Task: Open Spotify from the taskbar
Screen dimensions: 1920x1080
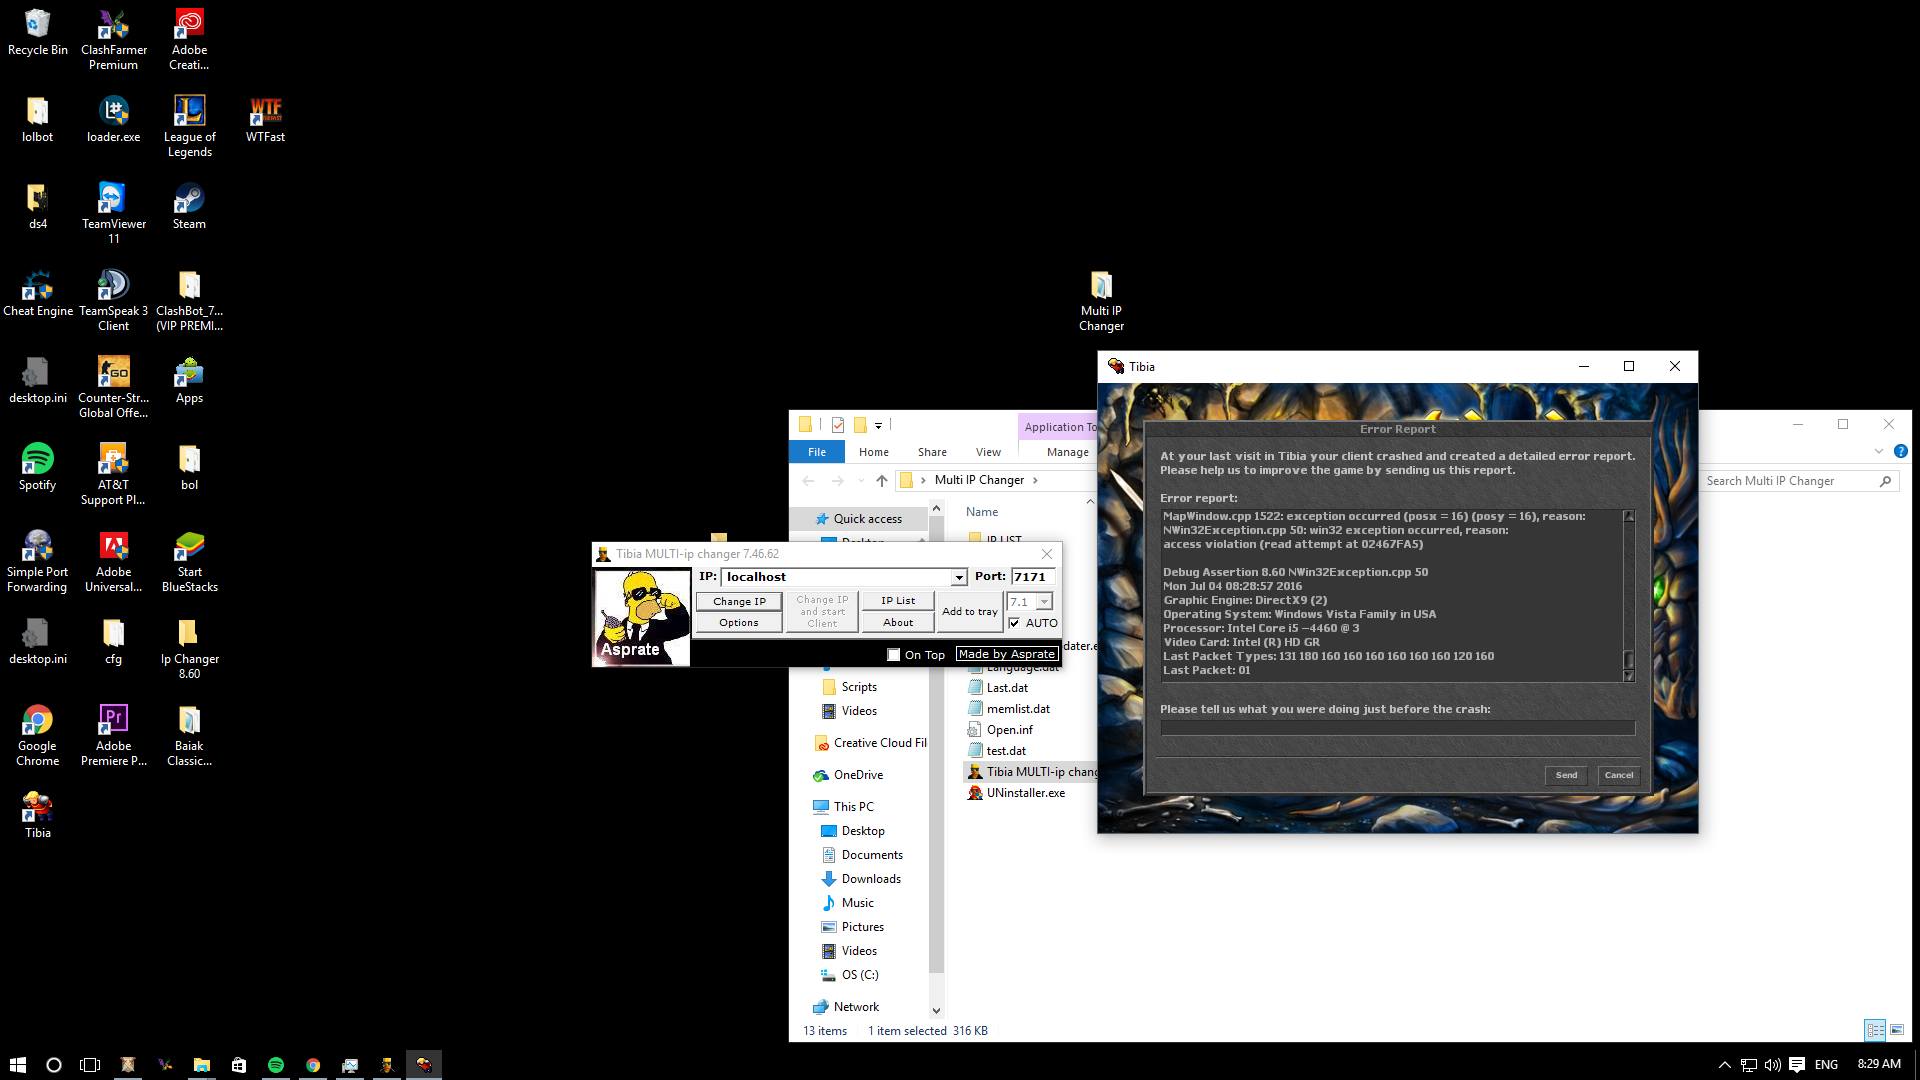Action: [276, 1065]
